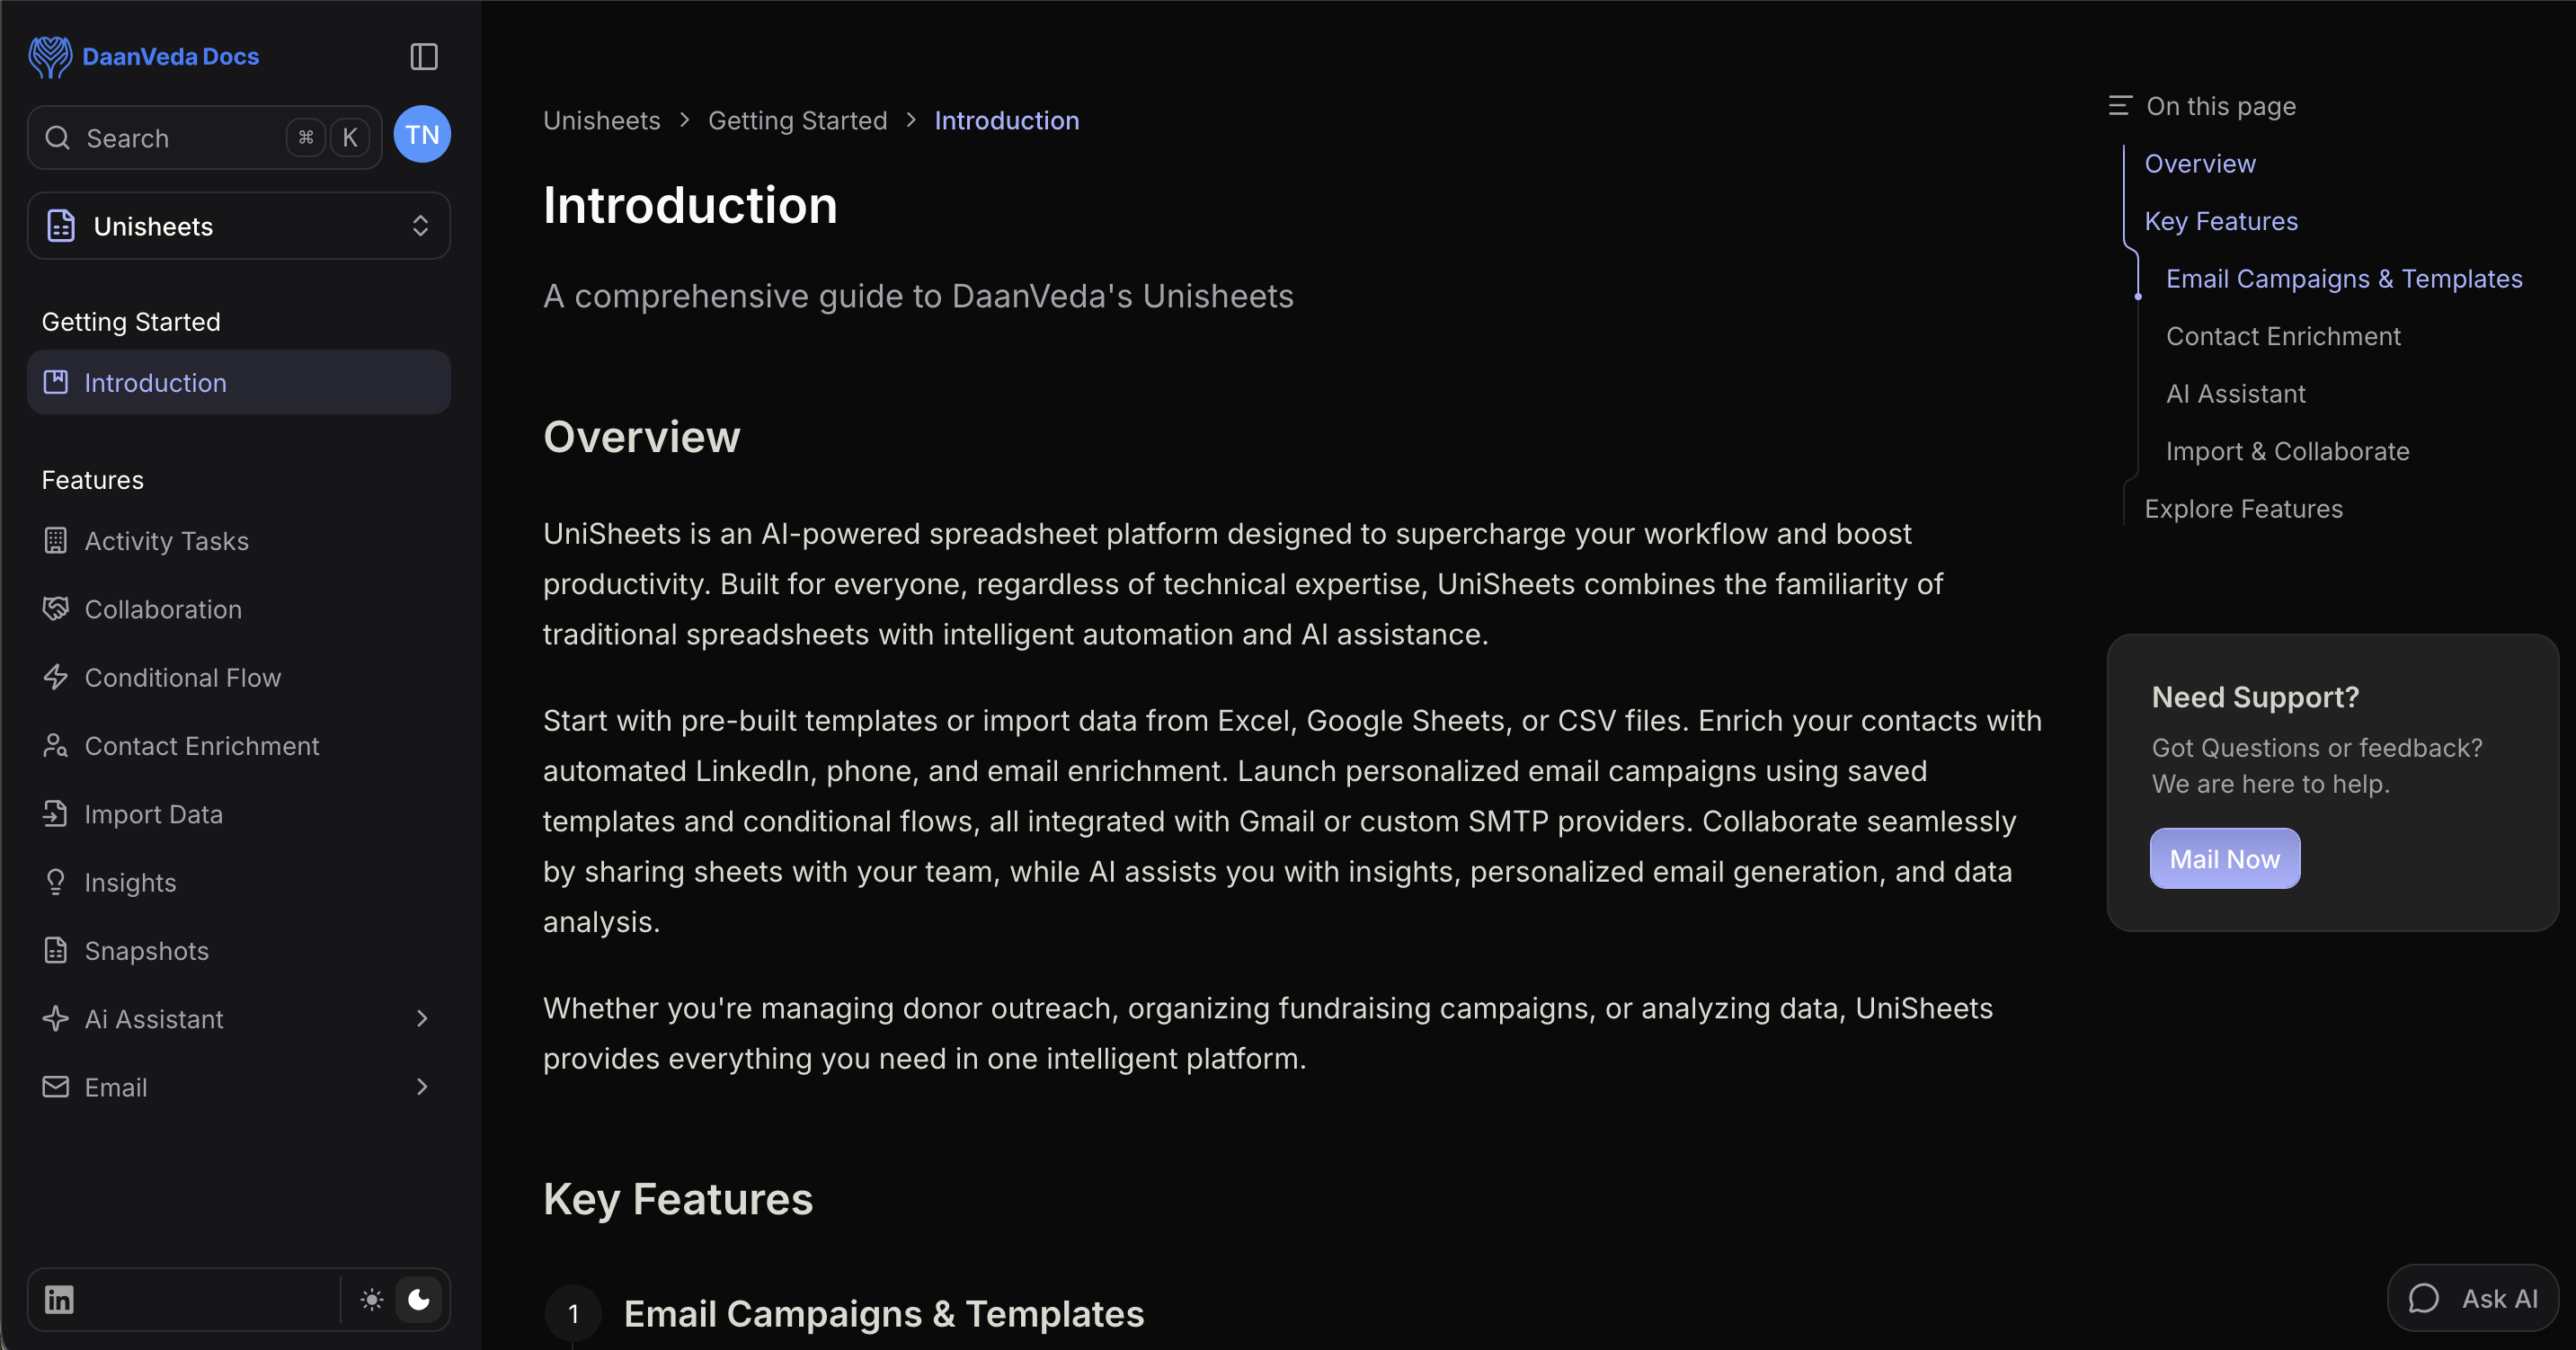Collapse the sidebar with the panel icon
Viewport: 2576px width, 1350px height.
[424, 57]
